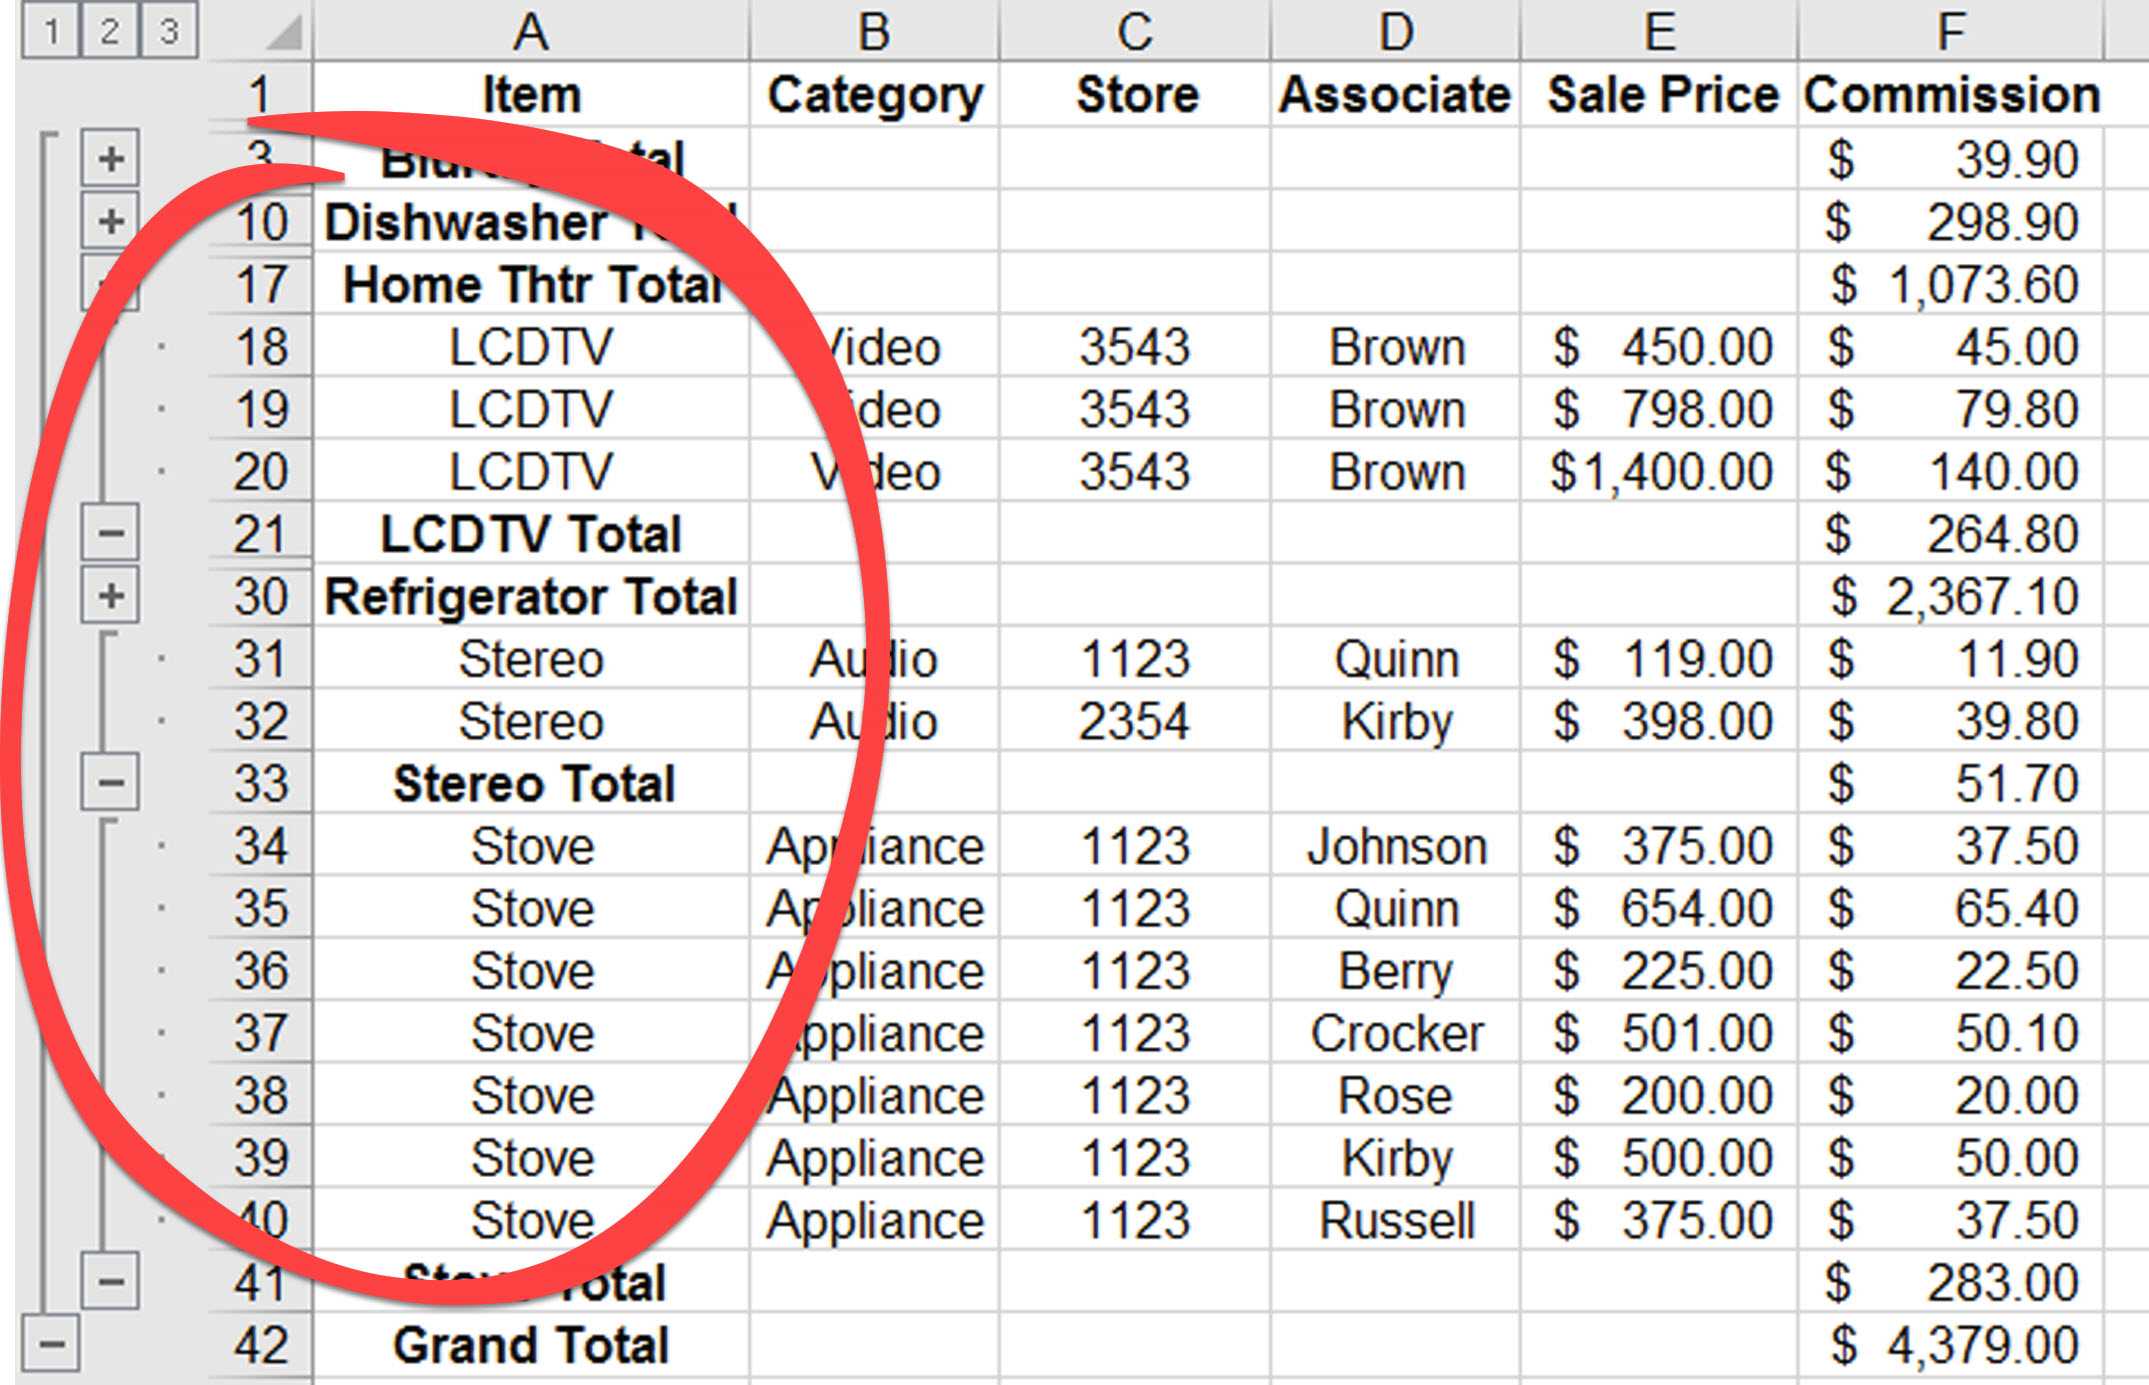Select the Stereo Total cell
This screenshot has width=2149, height=1385.
(531, 783)
